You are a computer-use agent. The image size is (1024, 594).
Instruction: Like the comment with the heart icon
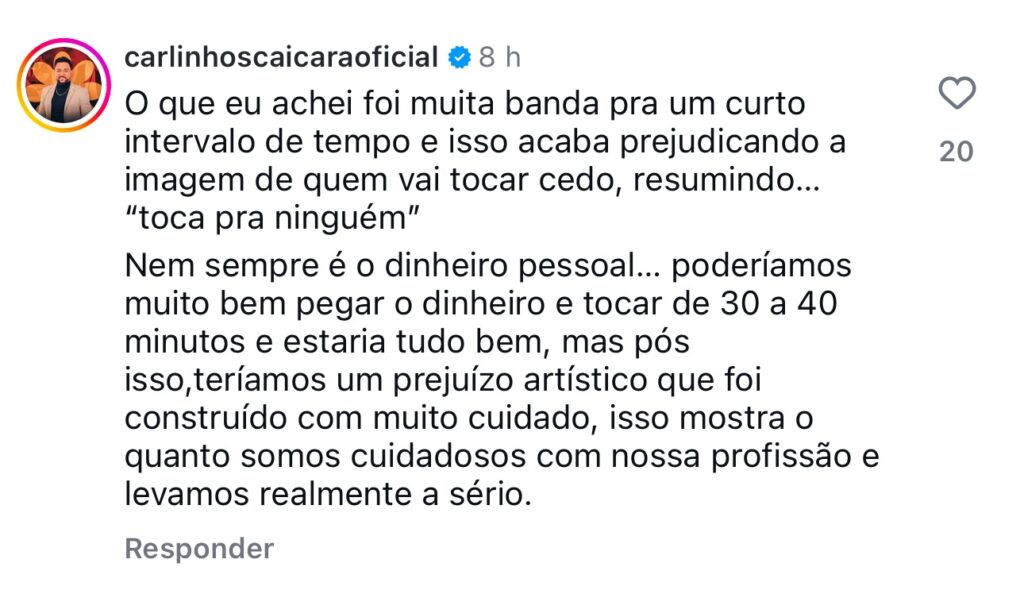957,93
